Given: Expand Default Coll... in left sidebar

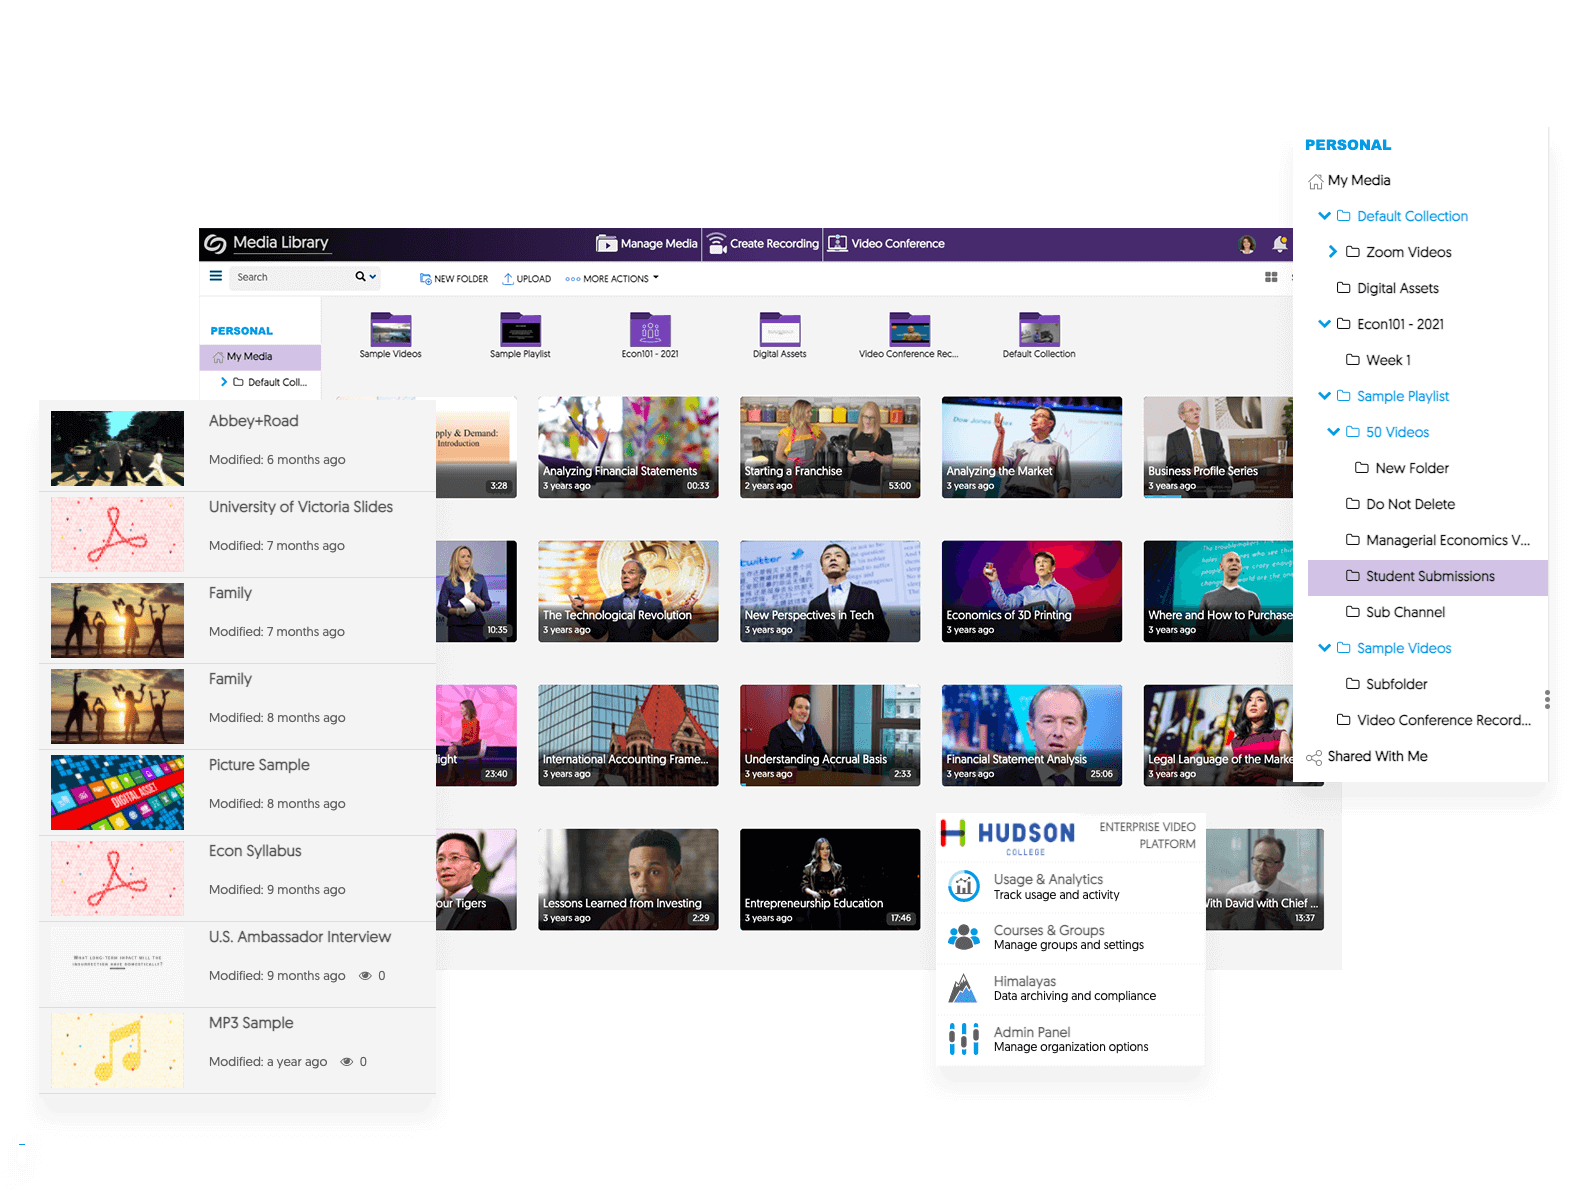Looking at the screenshot, I should (x=223, y=382).
